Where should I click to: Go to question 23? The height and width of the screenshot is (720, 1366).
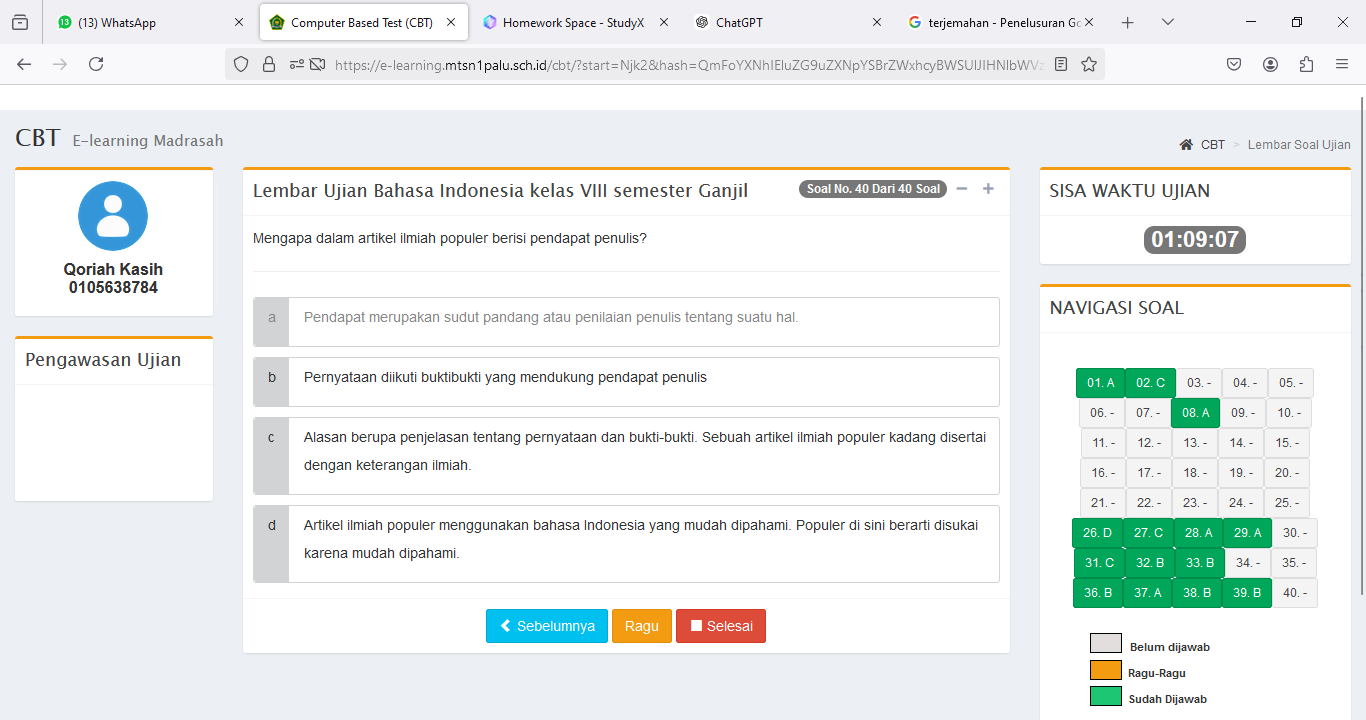(x=1196, y=503)
